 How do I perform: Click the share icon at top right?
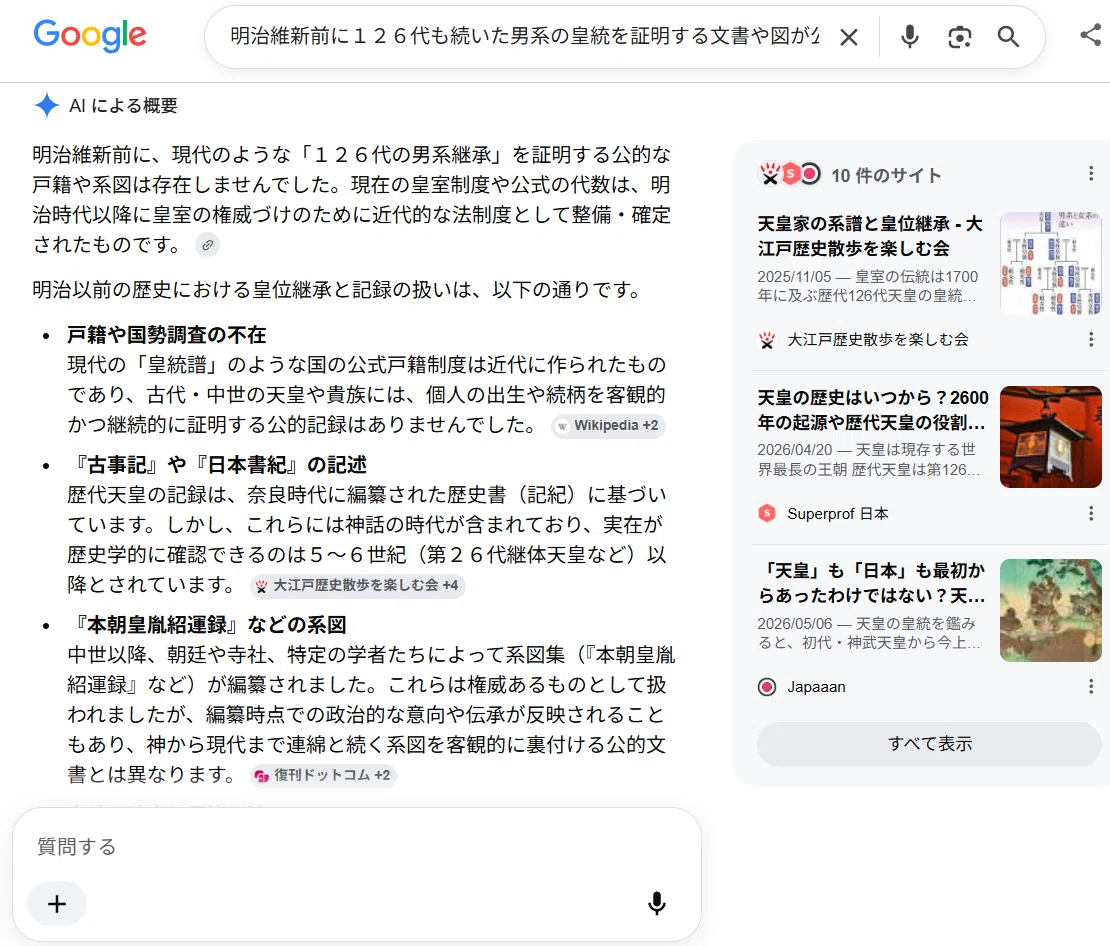click(x=1091, y=35)
